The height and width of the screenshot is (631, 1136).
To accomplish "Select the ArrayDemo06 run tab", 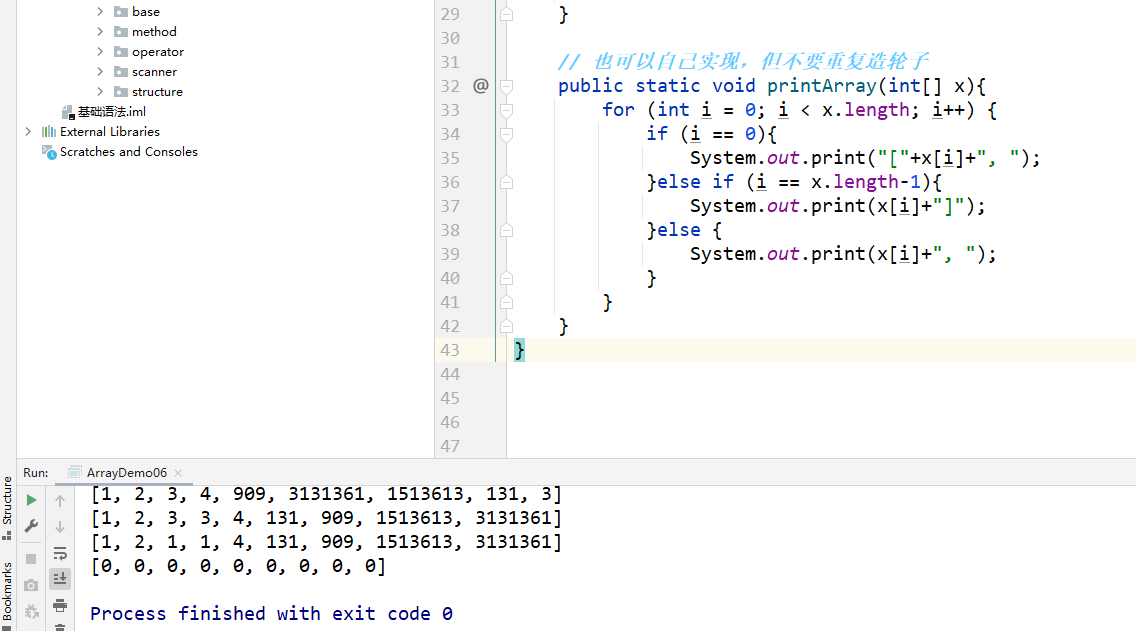I will pyautogui.click(x=126, y=472).
